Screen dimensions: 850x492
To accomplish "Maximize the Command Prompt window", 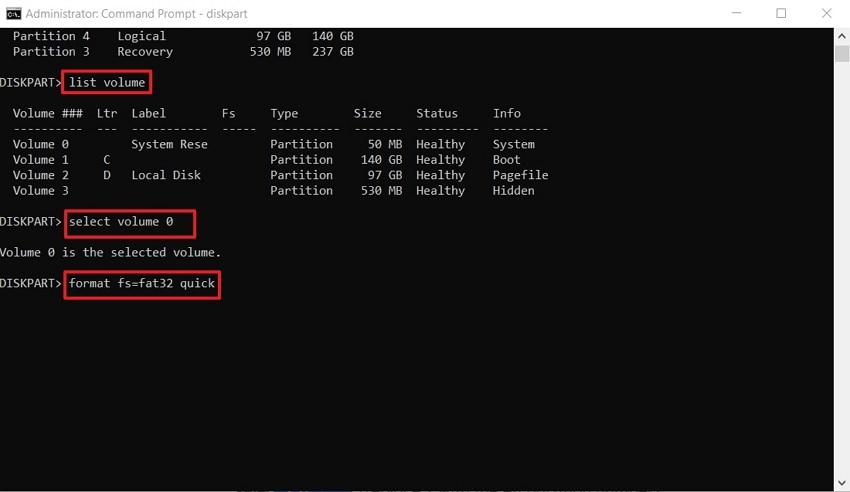I will (x=781, y=13).
